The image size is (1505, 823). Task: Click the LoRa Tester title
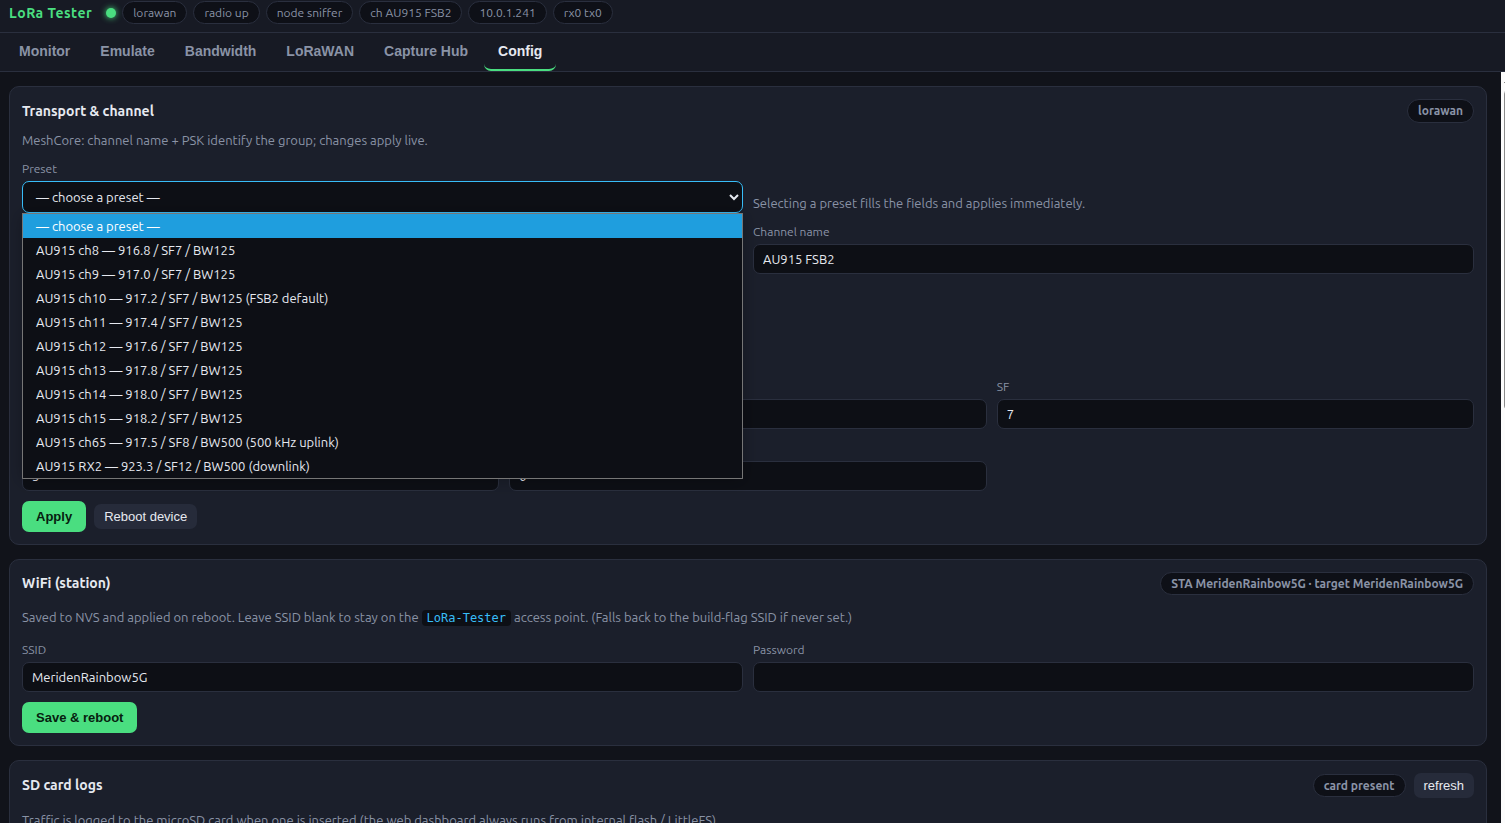pyautogui.click(x=50, y=13)
